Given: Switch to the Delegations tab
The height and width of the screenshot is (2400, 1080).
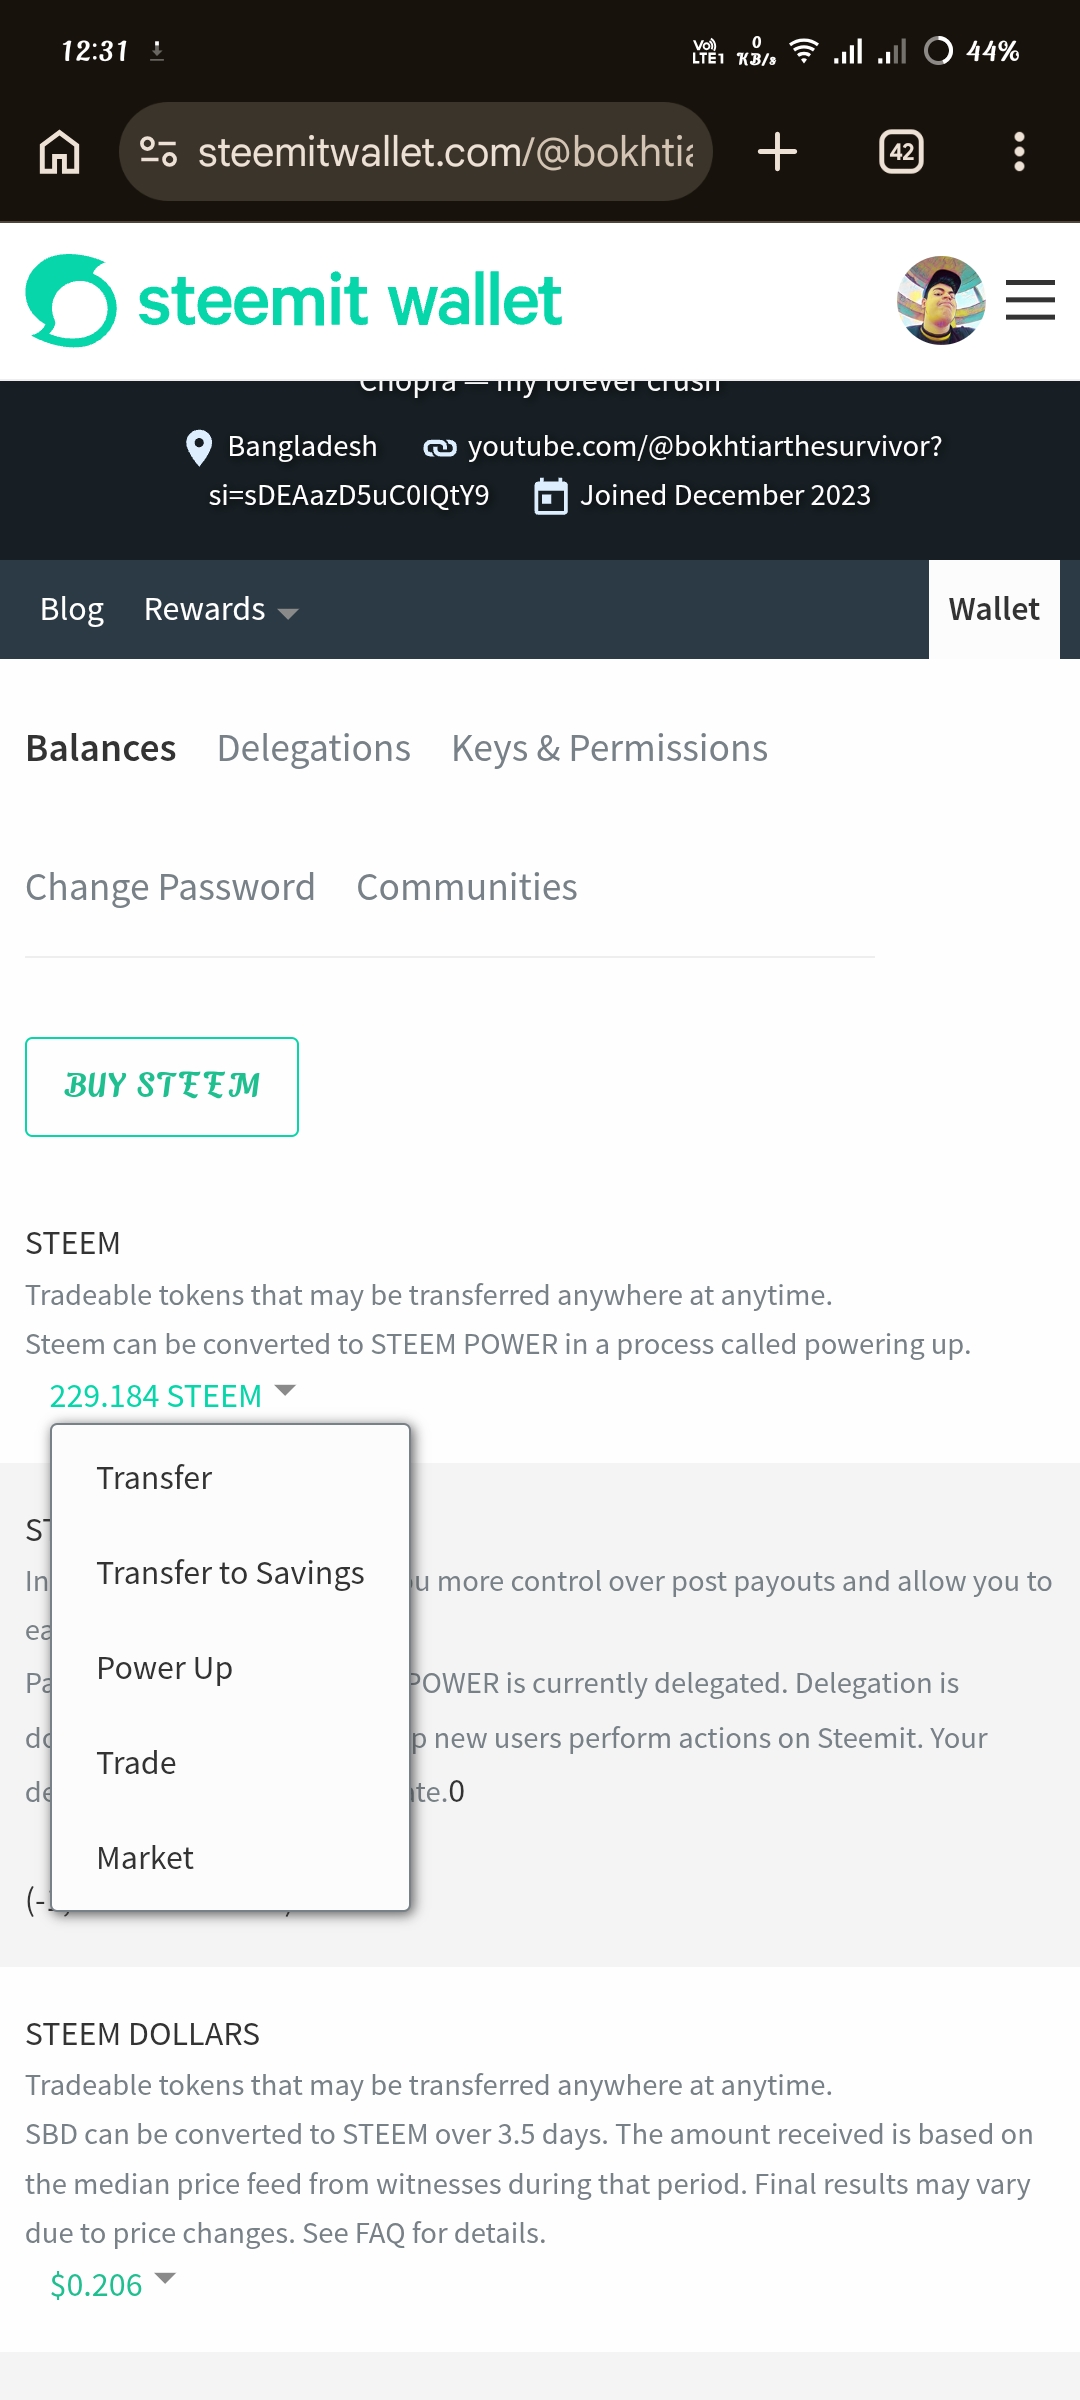Looking at the screenshot, I should coord(314,748).
